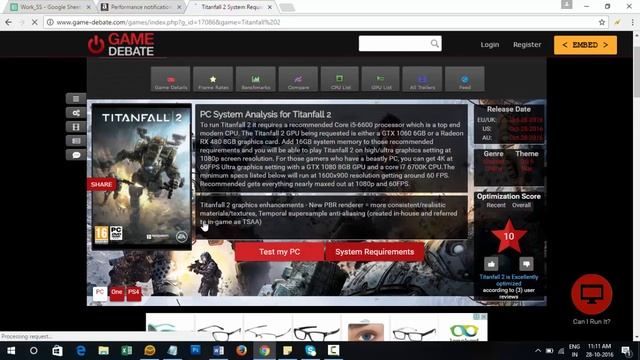The height and width of the screenshot is (360, 640).
Task: Show hidden system tray icons
Action: (x=538, y=351)
